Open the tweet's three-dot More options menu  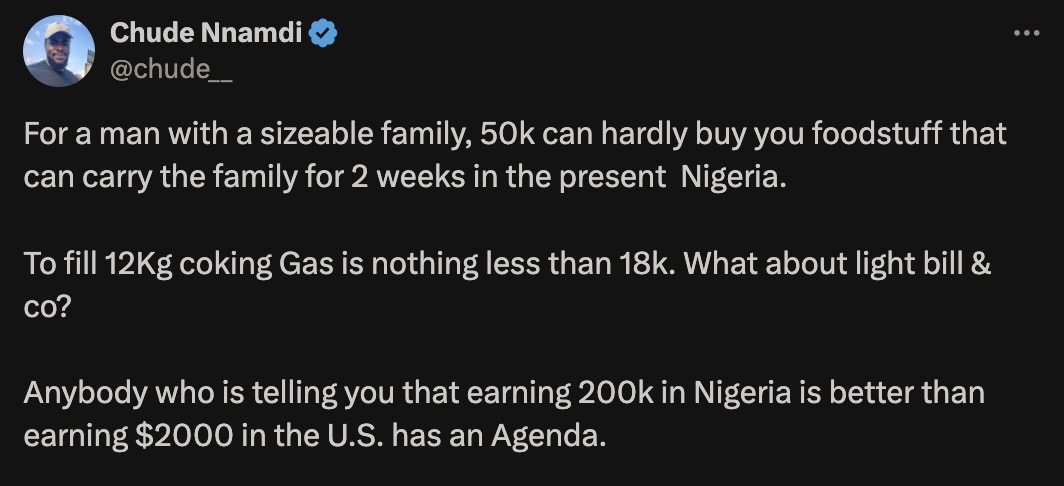(1026, 33)
